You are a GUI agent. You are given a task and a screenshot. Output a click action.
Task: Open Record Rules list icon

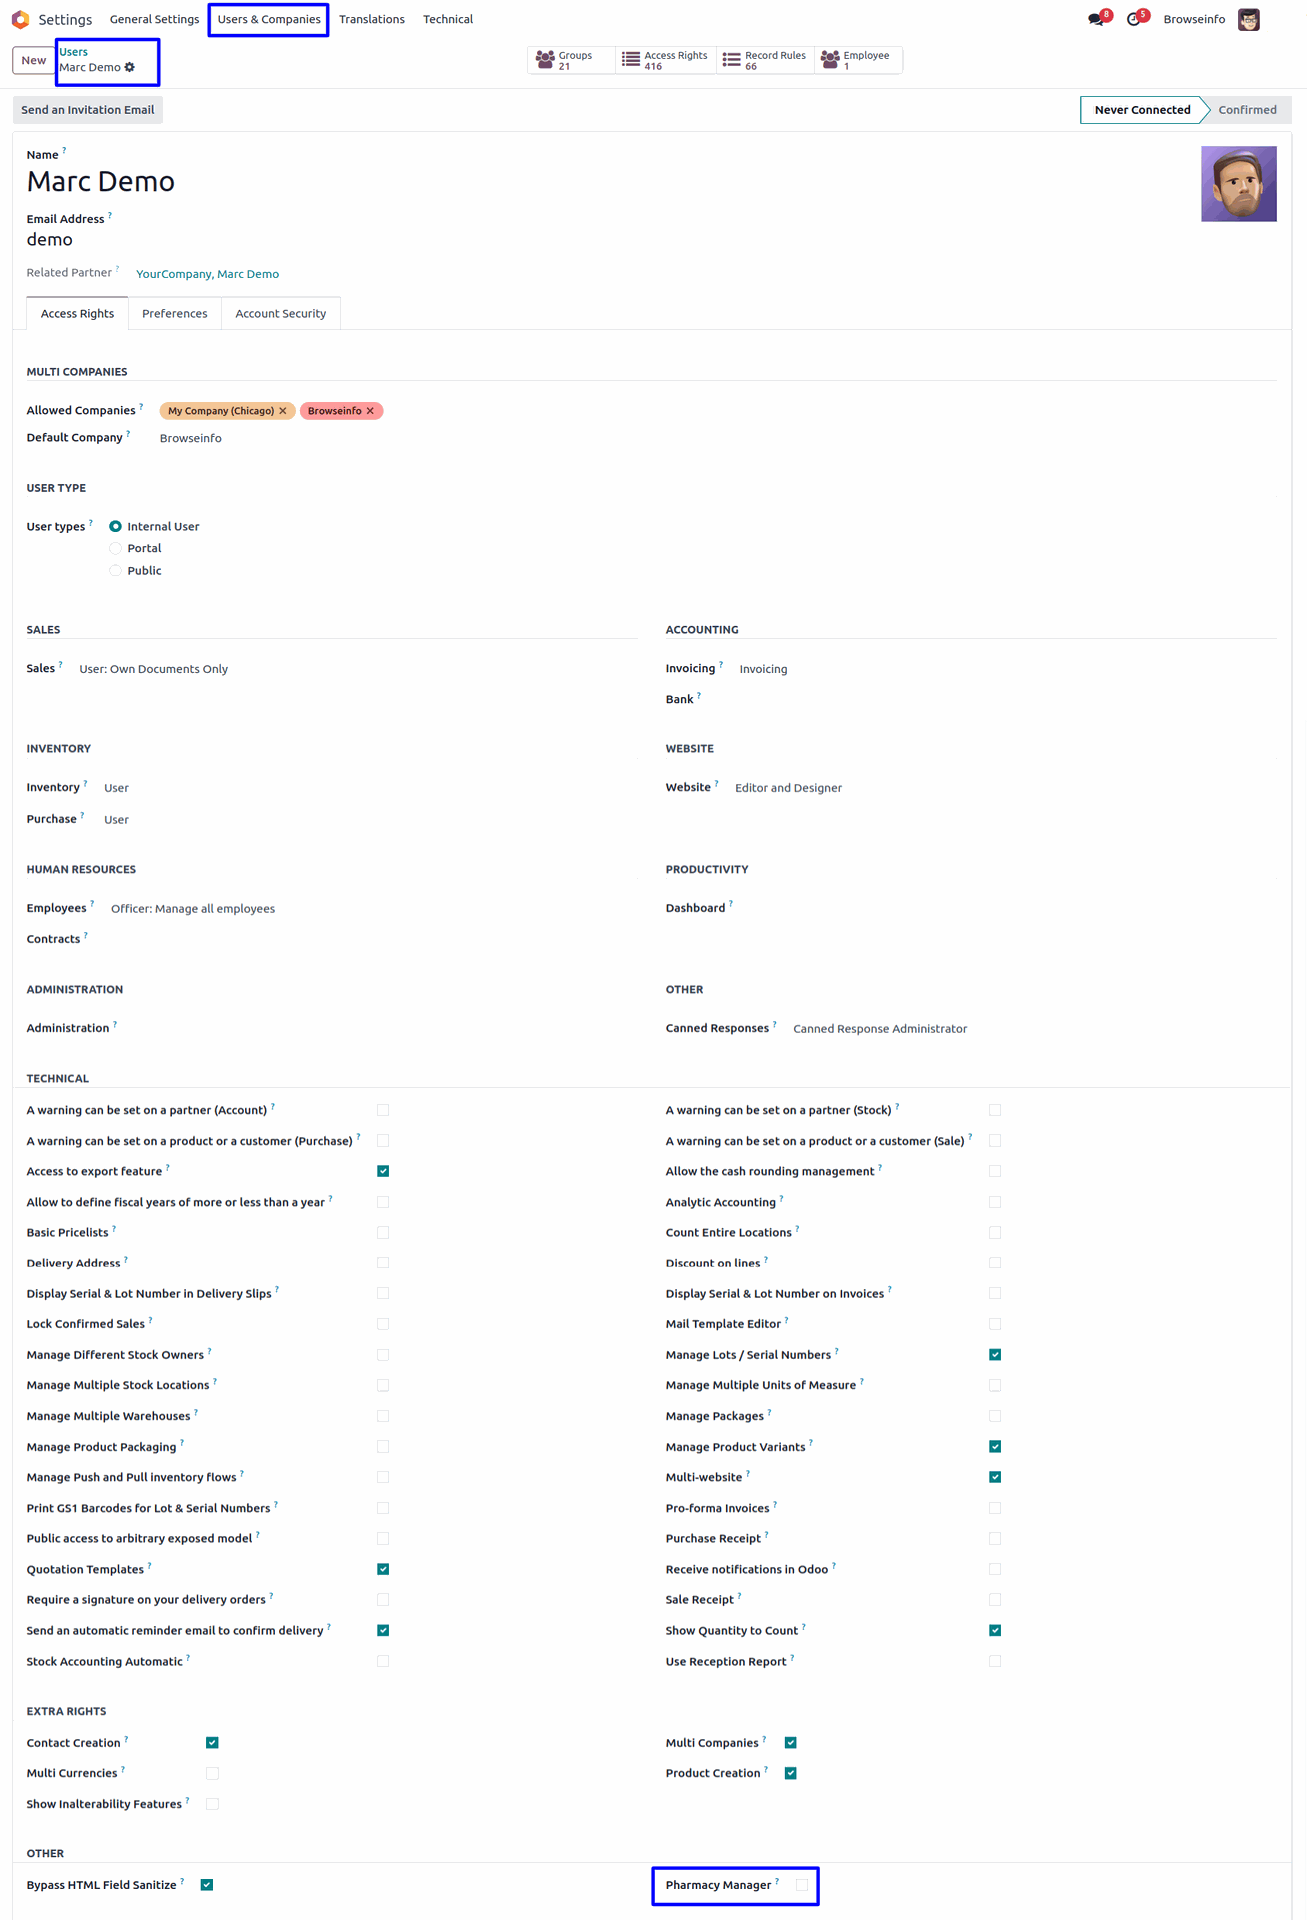732,60
